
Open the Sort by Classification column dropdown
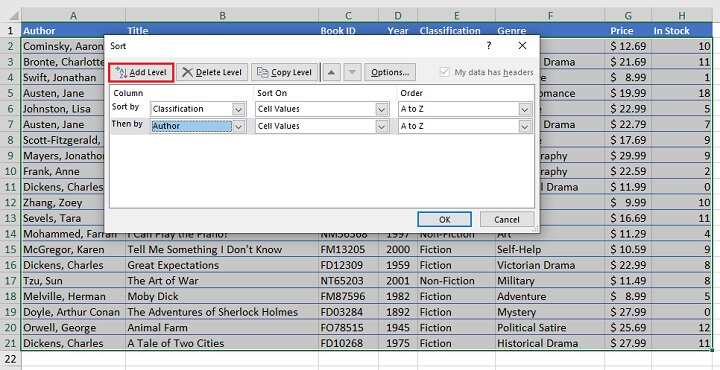coord(239,109)
